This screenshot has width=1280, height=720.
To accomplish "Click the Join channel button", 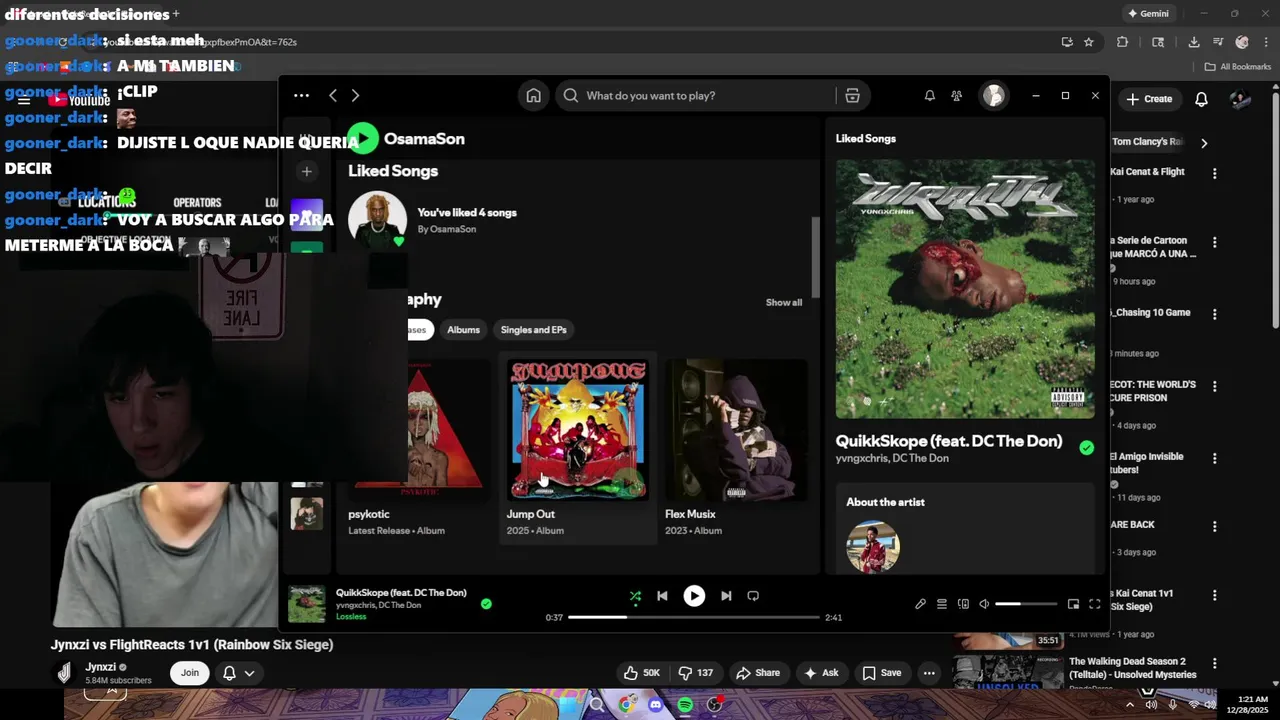I will (x=190, y=673).
